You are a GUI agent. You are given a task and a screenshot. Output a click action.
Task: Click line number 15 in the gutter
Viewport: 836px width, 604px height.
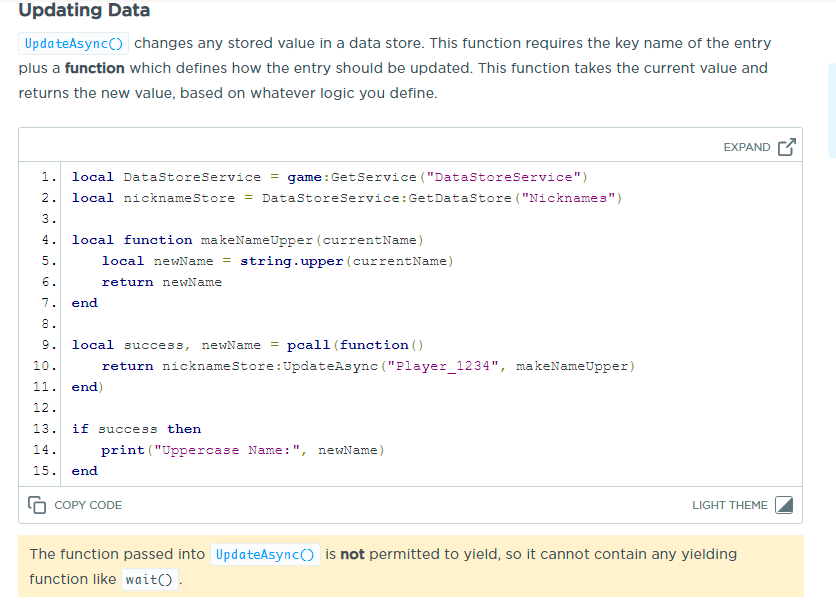click(x=45, y=471)
